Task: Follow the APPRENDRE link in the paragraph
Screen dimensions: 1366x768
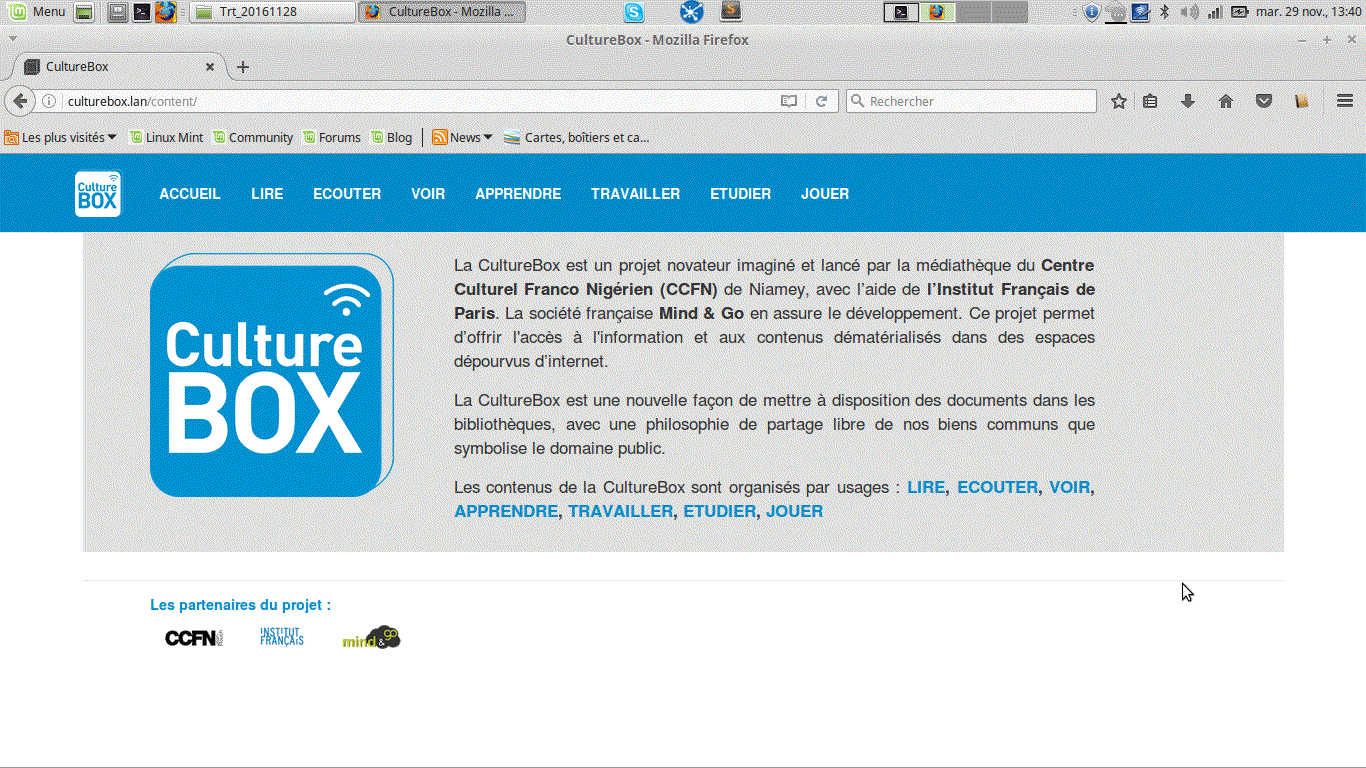Action: pyautogui.click(x=506, y=511)
